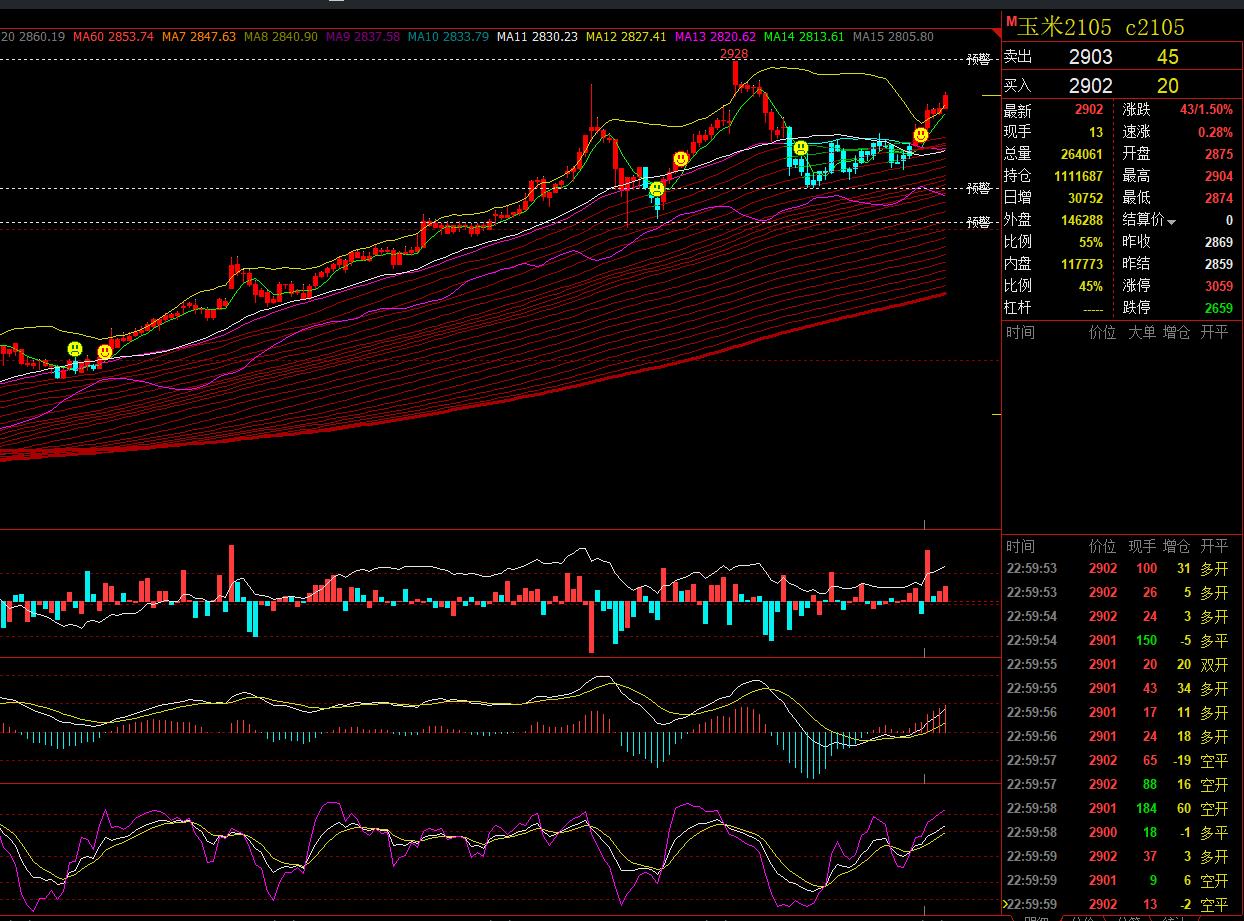Click the MA8 2840.90 indicator label
1244x921 pixels.
(x=280, y=37)
